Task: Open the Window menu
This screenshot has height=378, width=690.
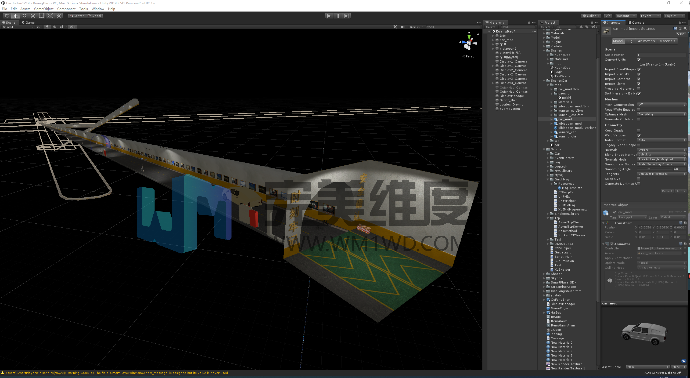Action: (97, 8)
